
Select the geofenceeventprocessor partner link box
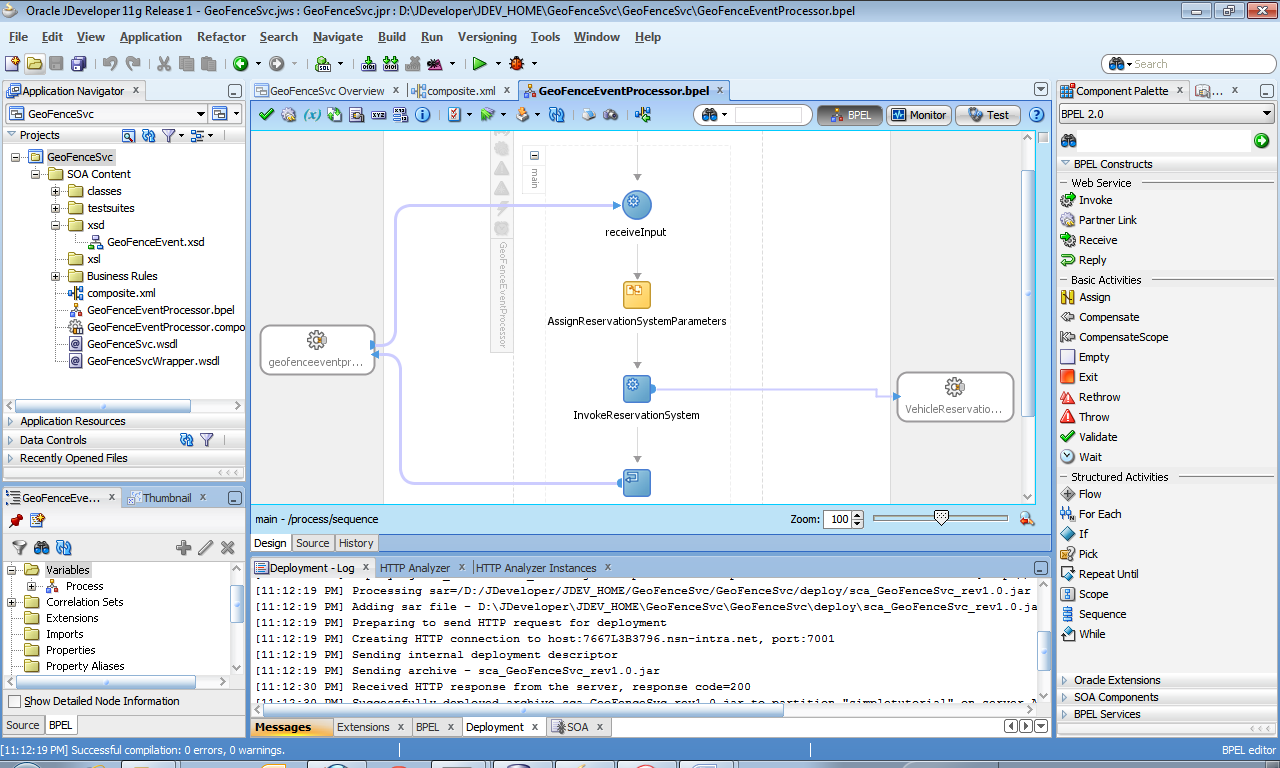(317, 350)
